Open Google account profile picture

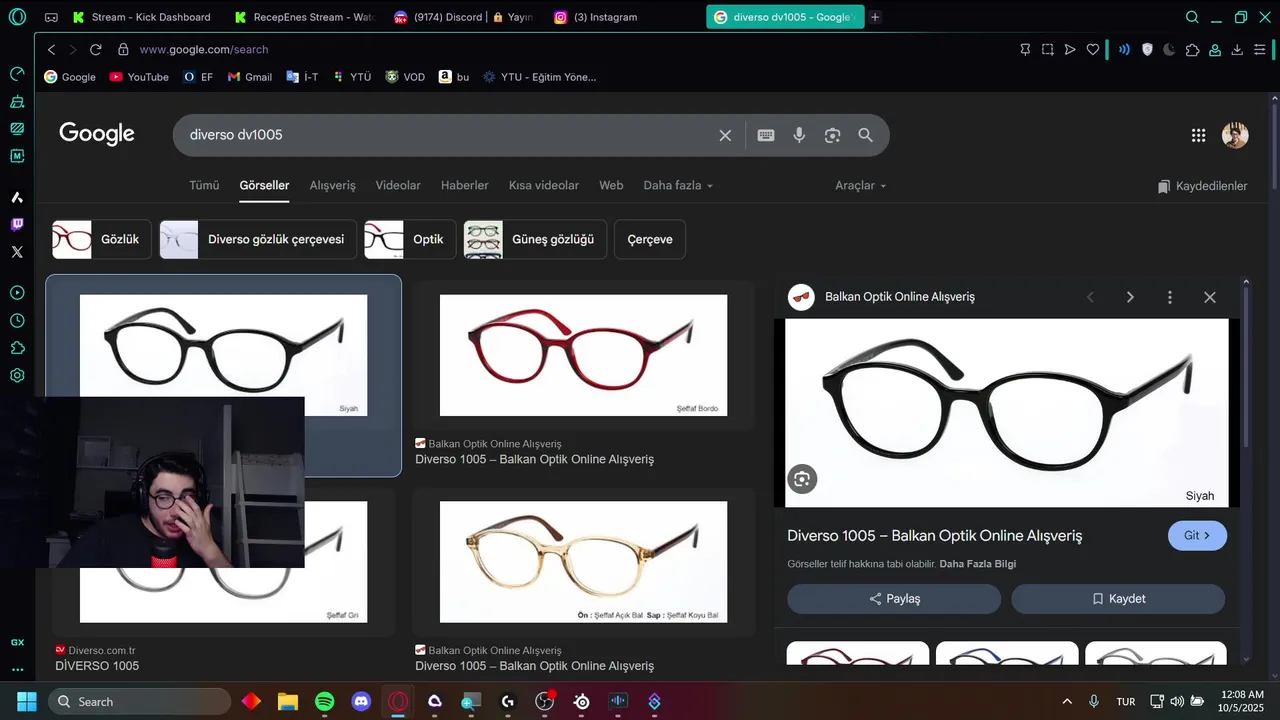[1235, 135]
